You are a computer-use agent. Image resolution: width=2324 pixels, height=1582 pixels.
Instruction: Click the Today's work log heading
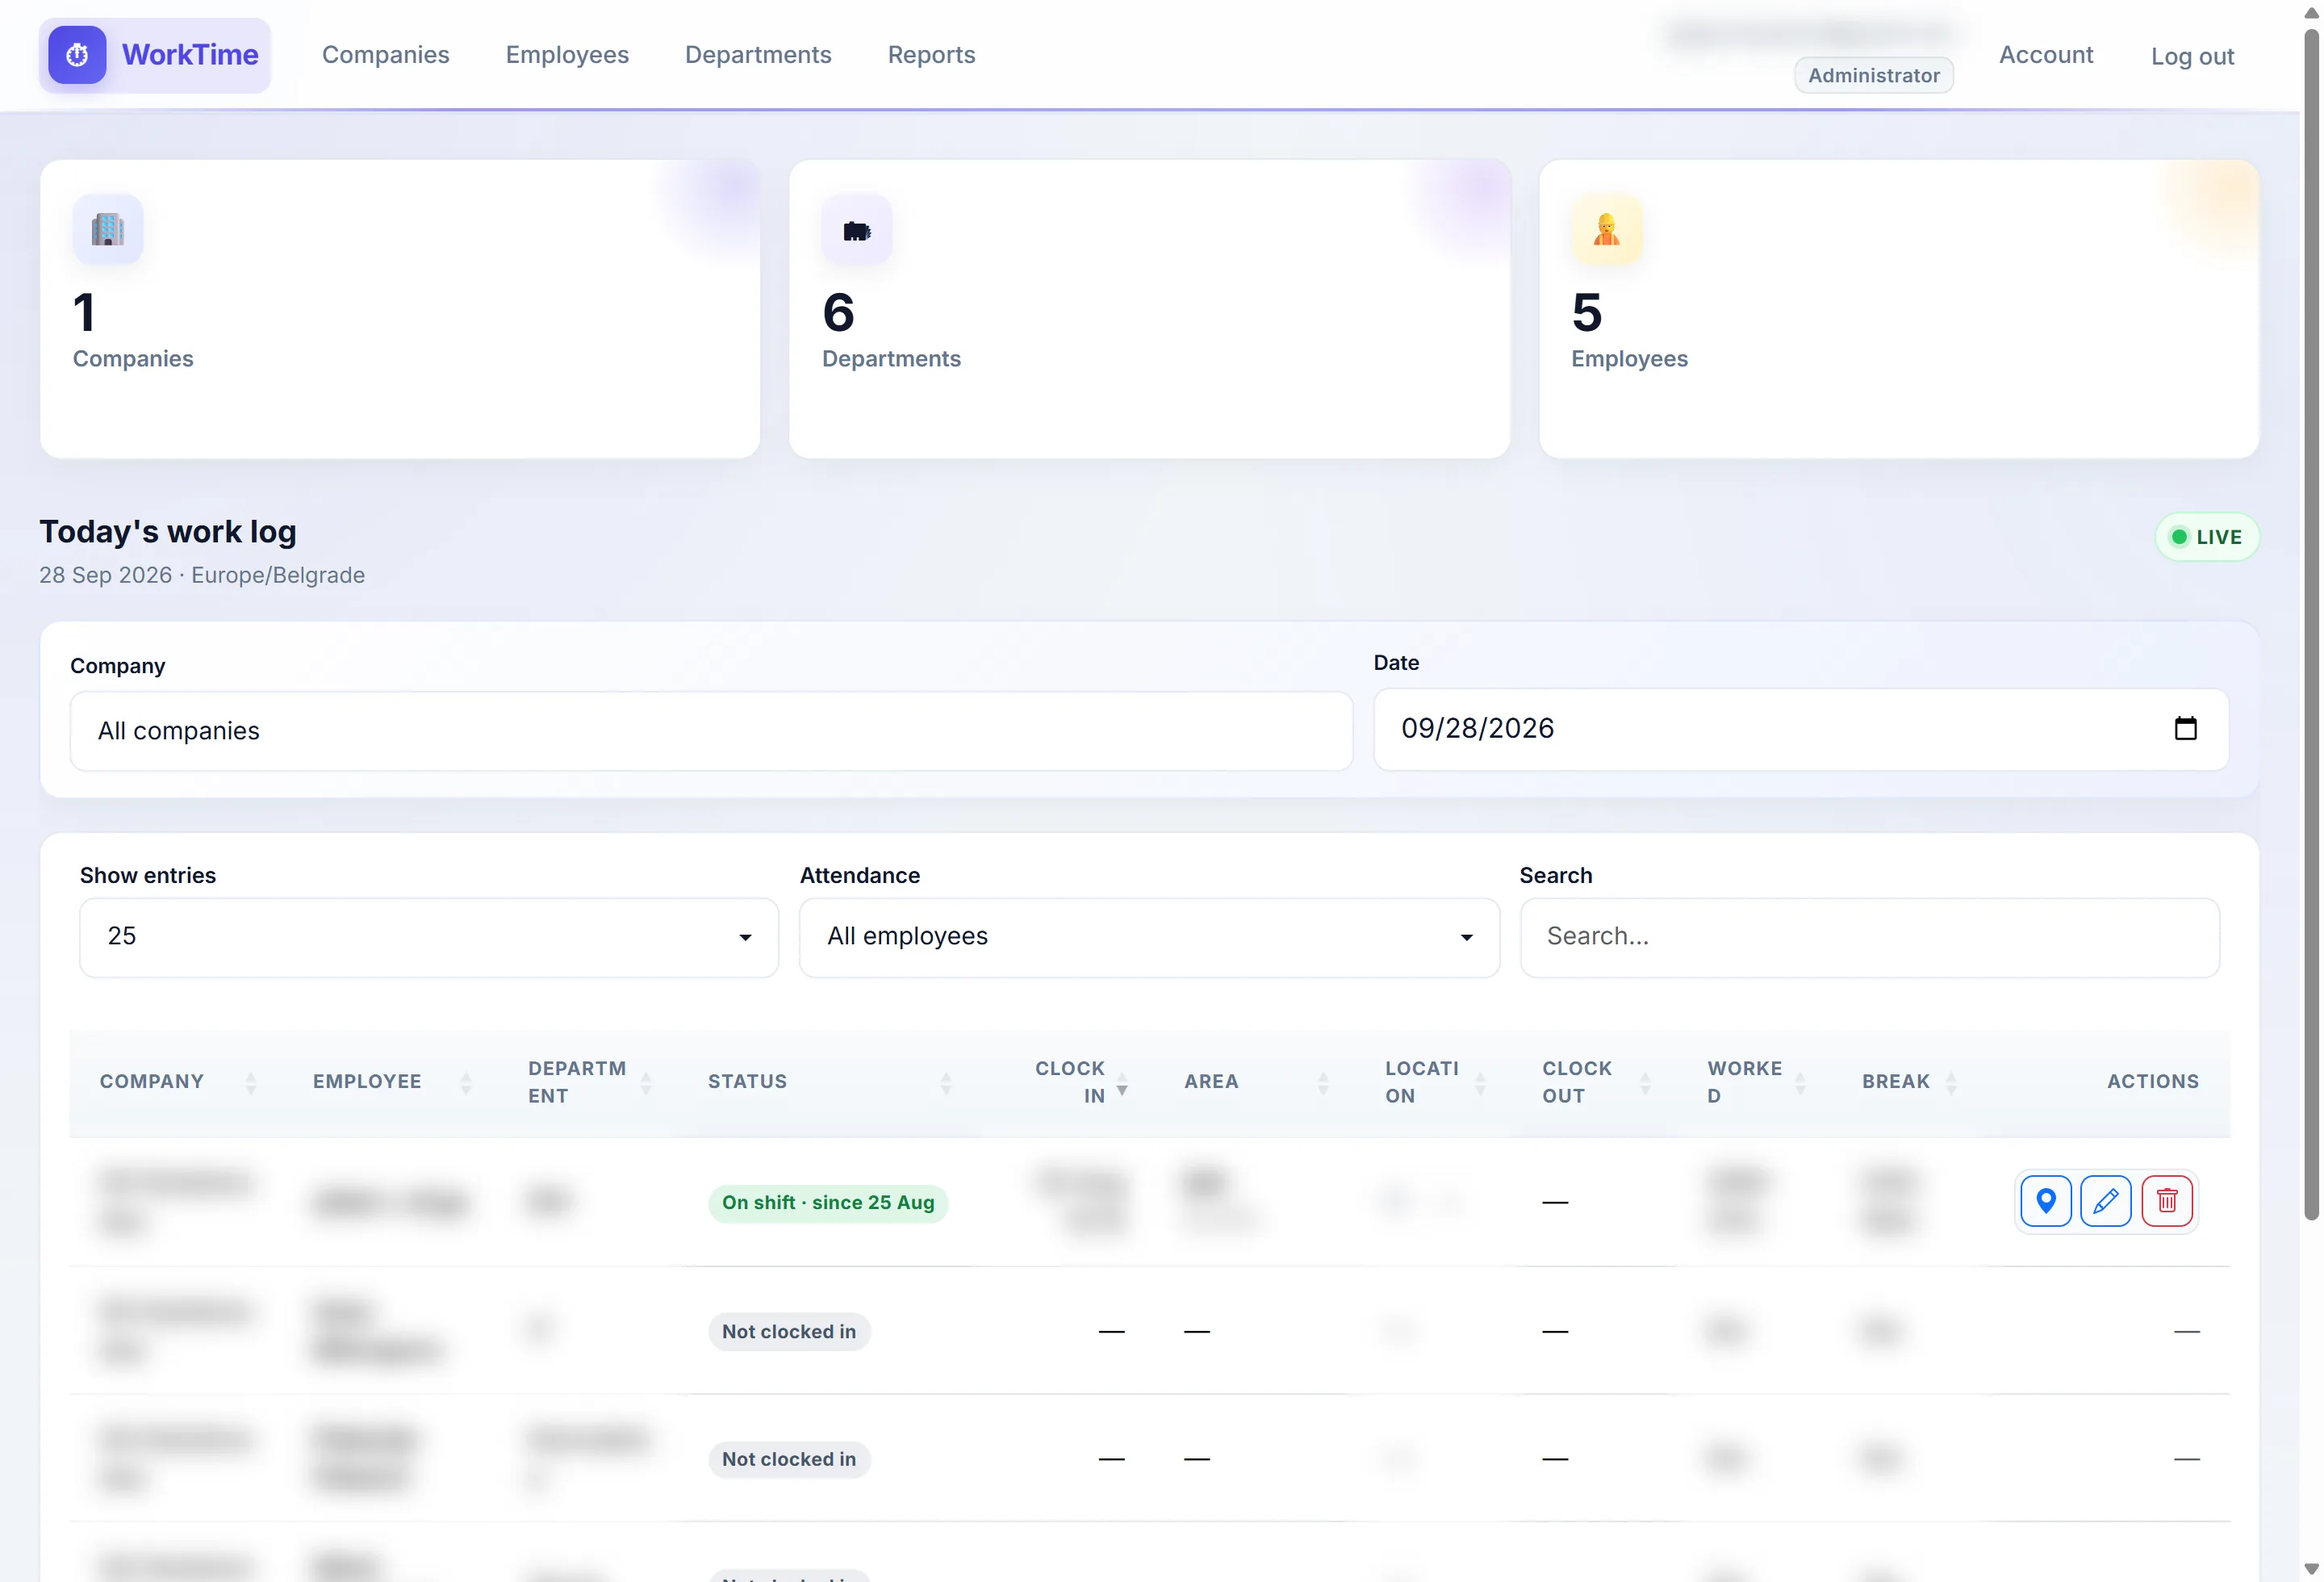tap(168, 532)
